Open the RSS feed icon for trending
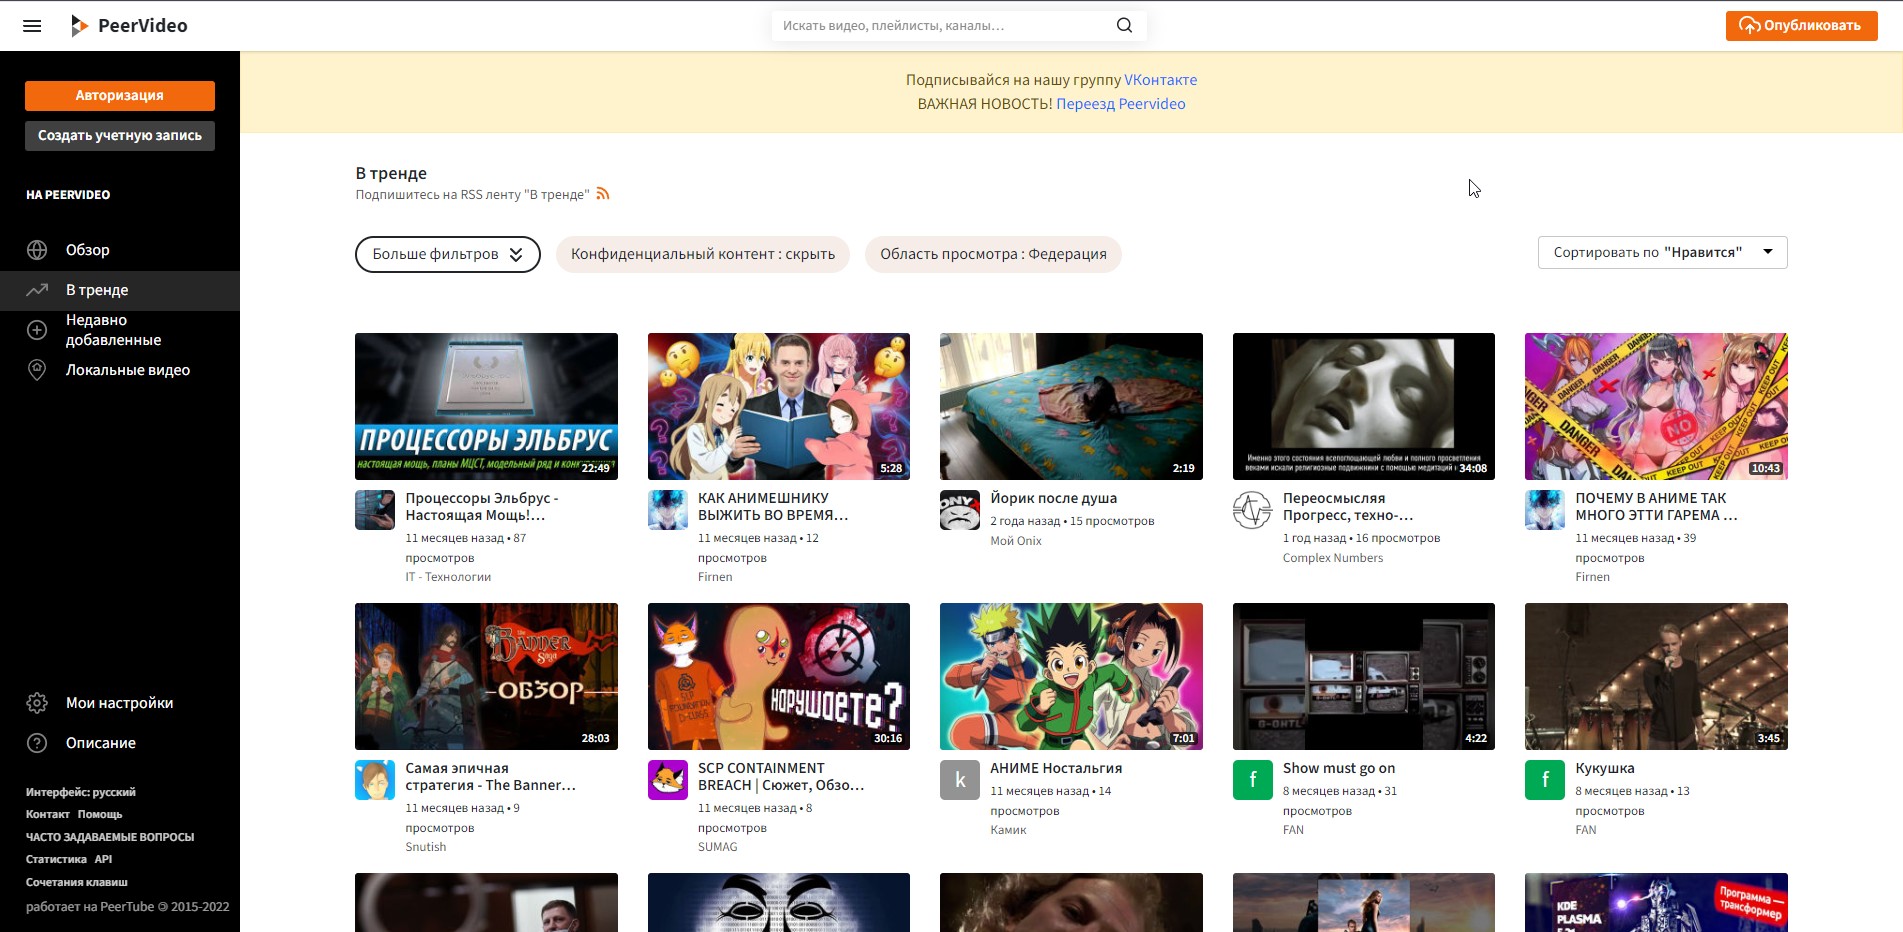 (x=603, y=194)
